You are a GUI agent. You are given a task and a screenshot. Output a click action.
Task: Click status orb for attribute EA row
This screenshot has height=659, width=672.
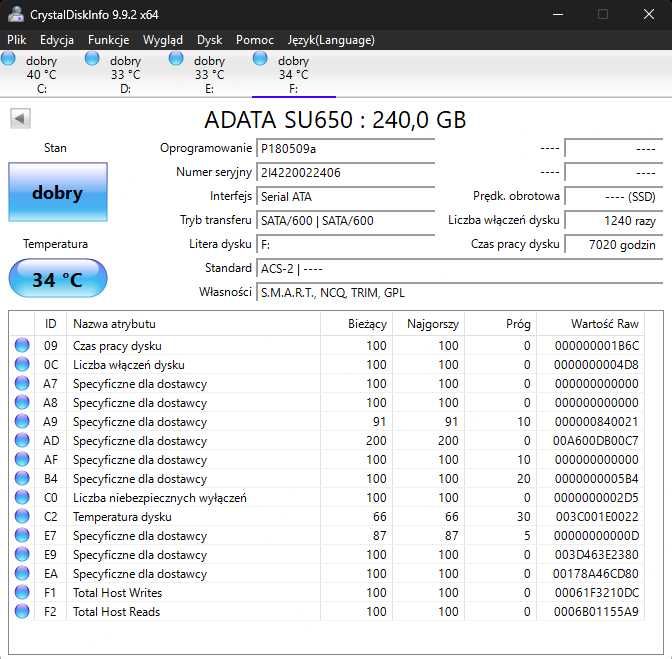pos(22,573)
